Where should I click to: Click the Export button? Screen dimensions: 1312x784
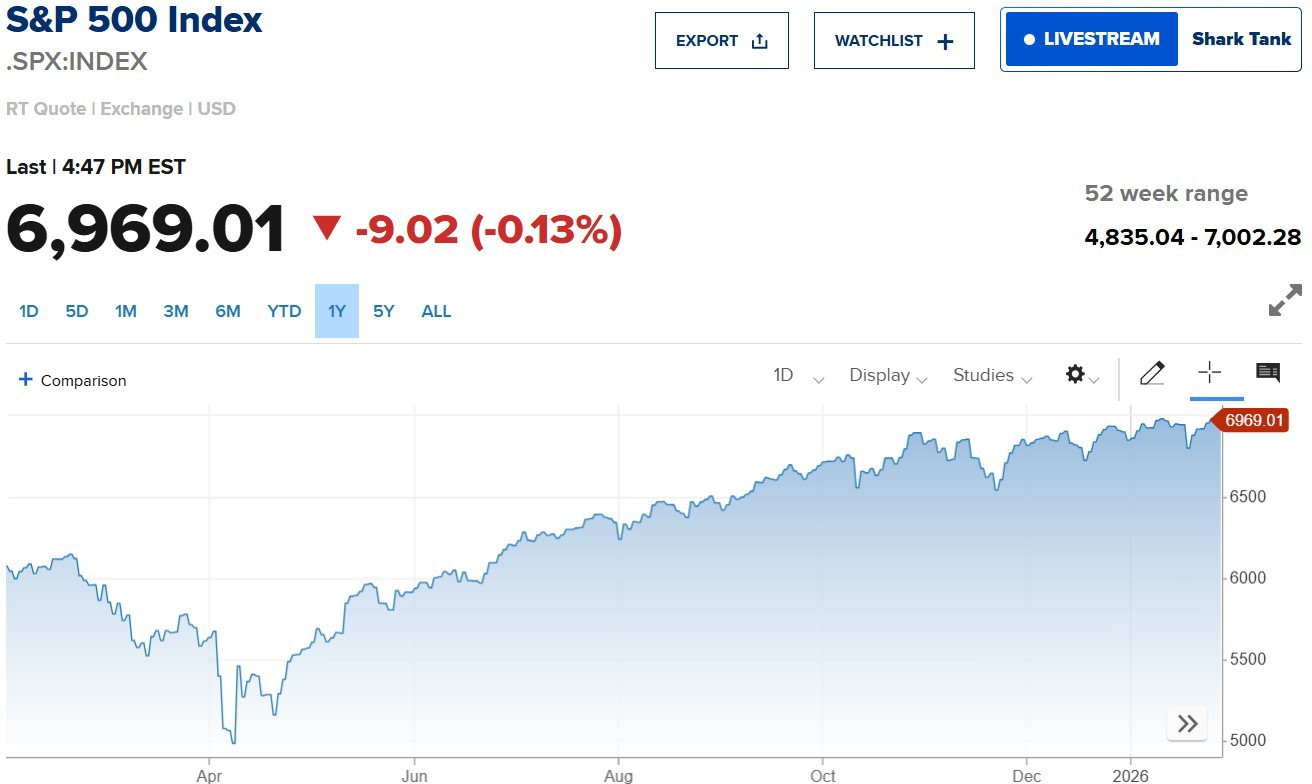click(x=721, y=41)
